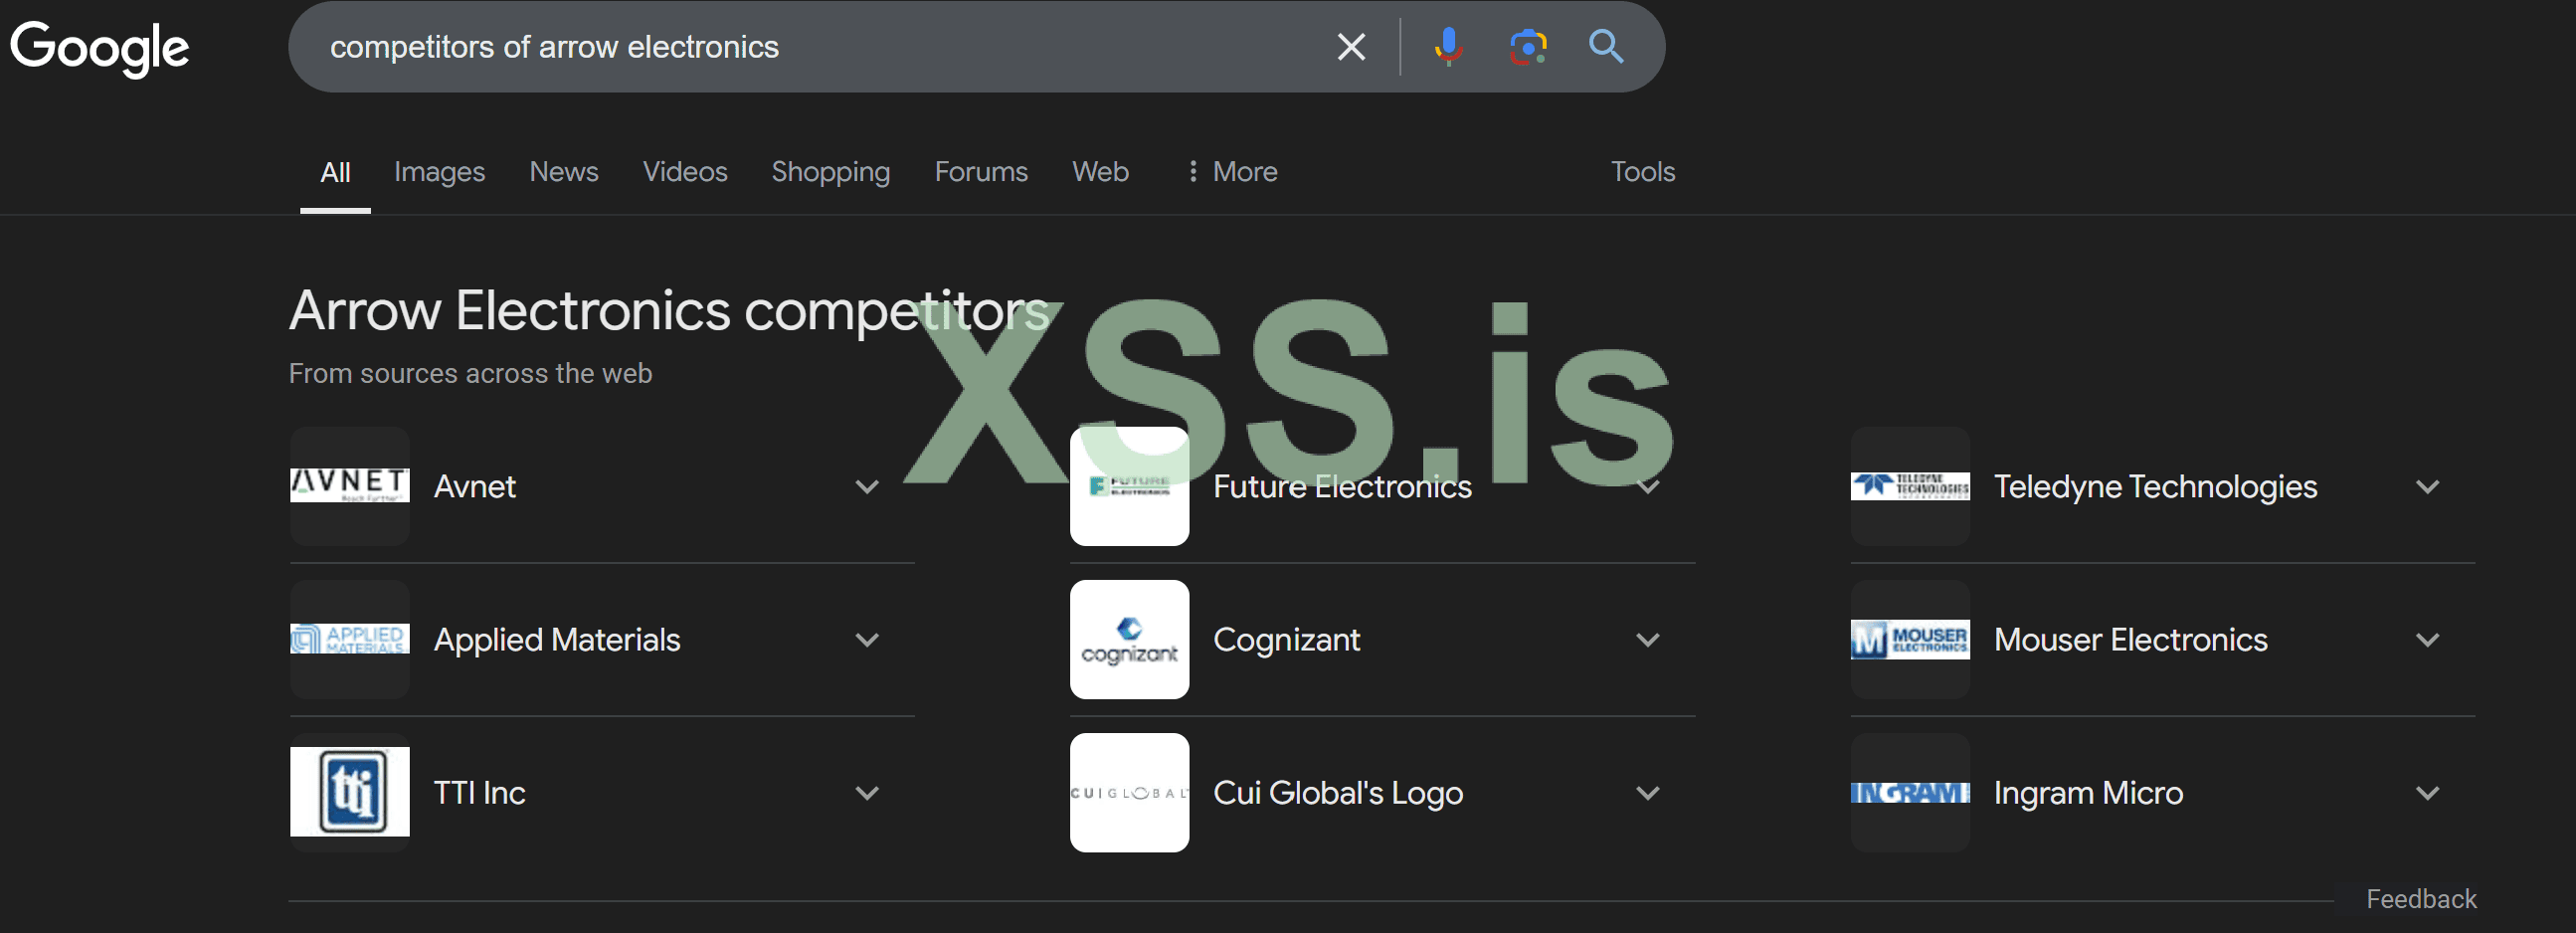Collapse or expand the TTI Inc row
The height and width of the screenshot is (933, 2576).
point(868,792)
